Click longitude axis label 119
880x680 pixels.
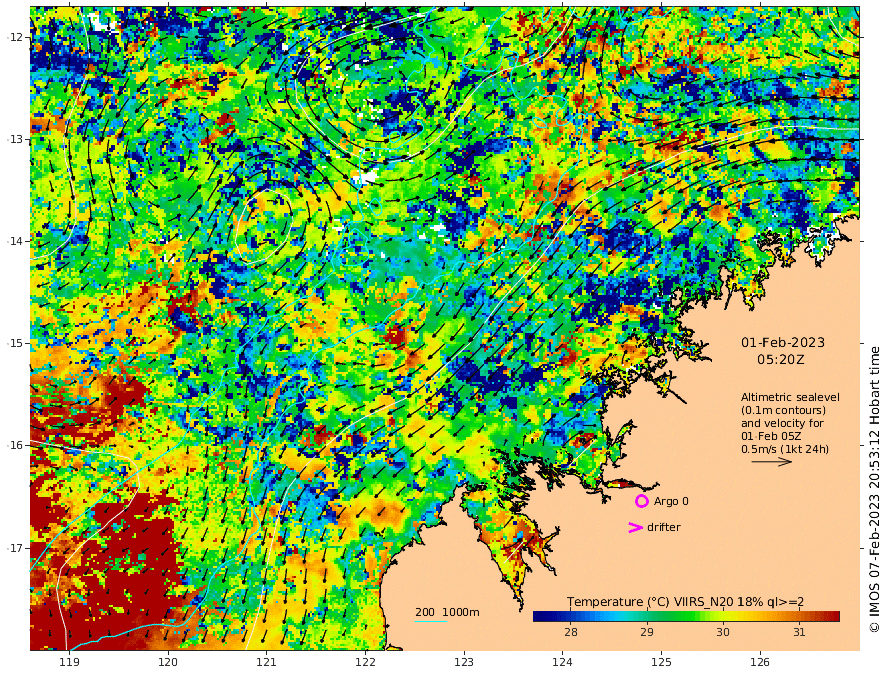pos(70,663)
